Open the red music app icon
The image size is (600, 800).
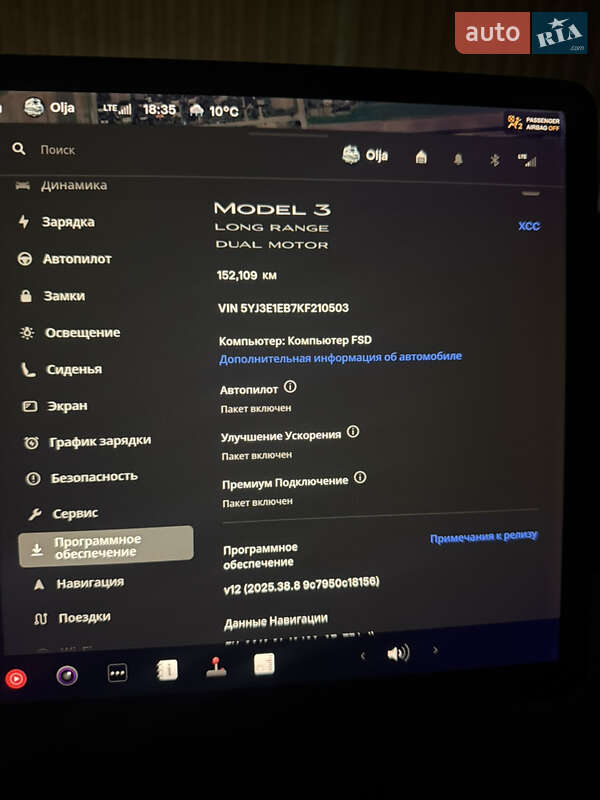(x=16, y=679)
